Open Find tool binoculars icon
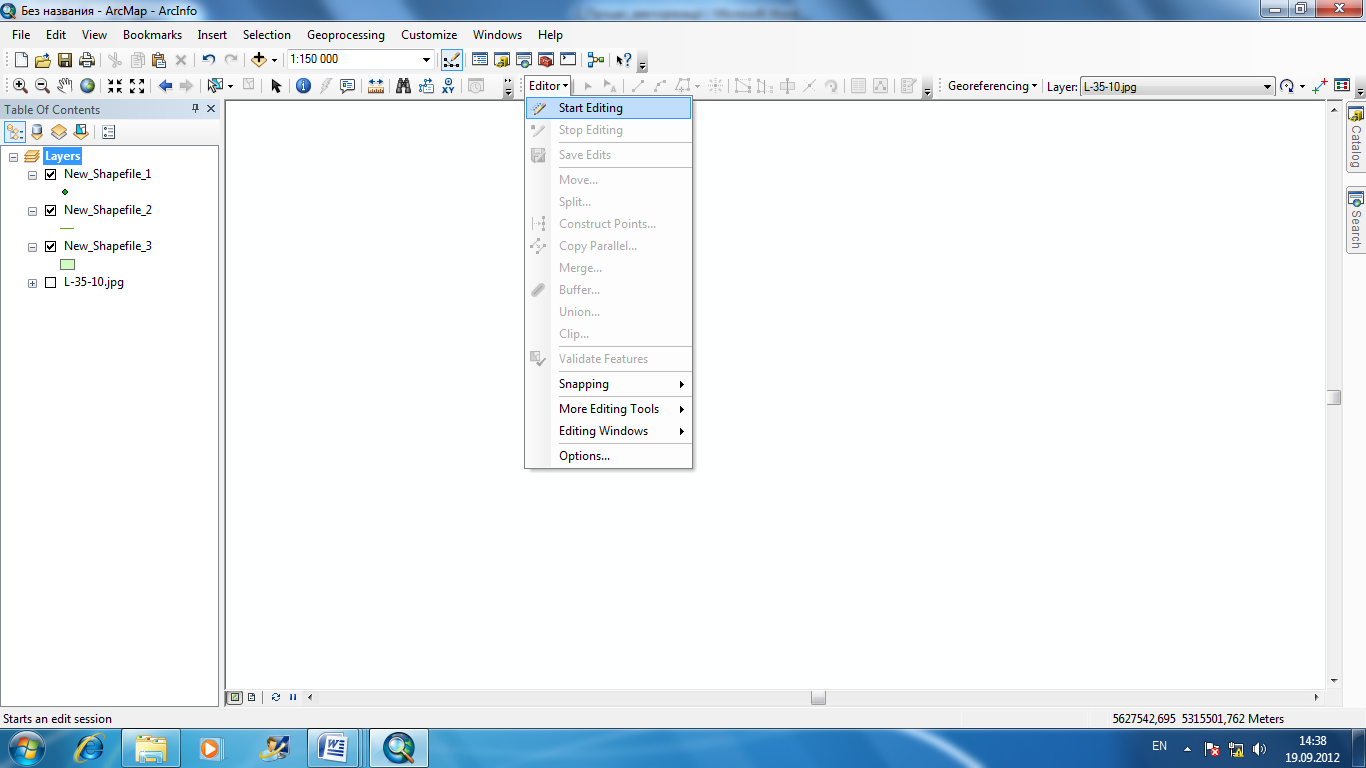The width and height of the screenshot is (1366, 768). pos(404,86)
